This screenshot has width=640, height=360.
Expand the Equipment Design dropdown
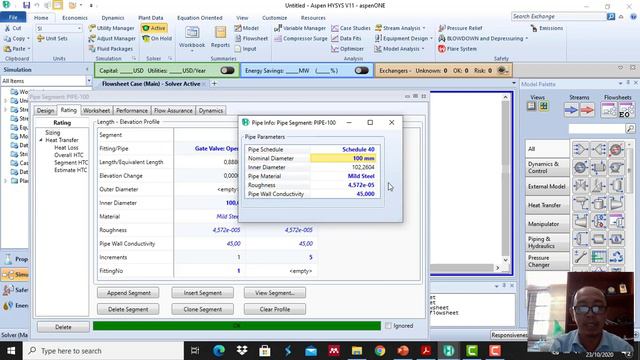(431, 38)
